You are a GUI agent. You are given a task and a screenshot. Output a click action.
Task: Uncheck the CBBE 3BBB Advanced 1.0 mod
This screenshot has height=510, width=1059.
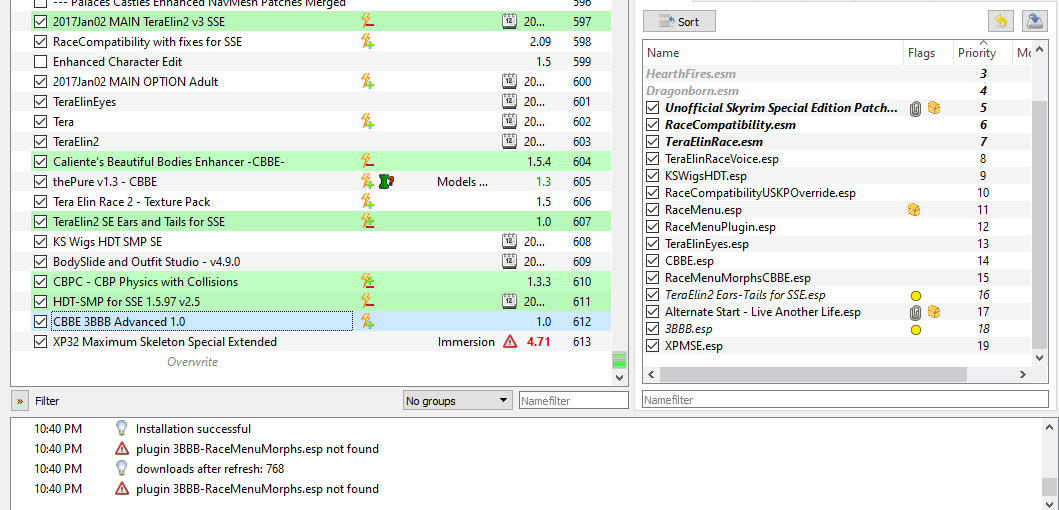point(40,322)
